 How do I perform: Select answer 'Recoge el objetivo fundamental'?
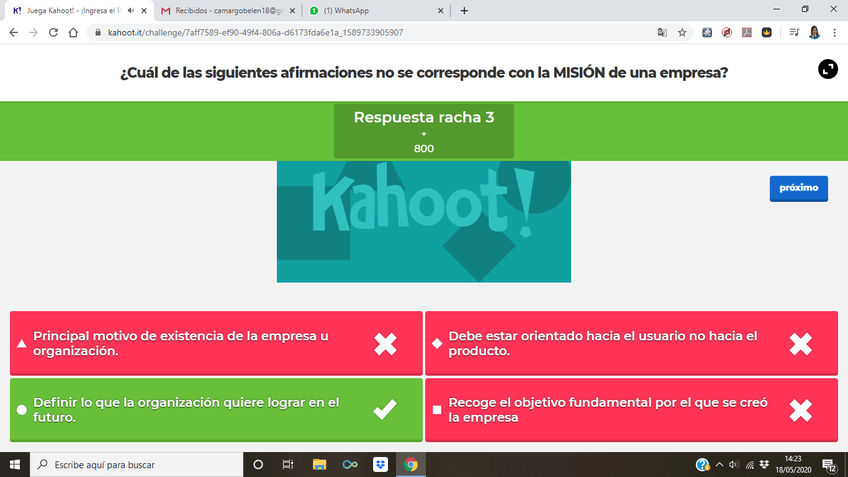(x=631, y=410)
